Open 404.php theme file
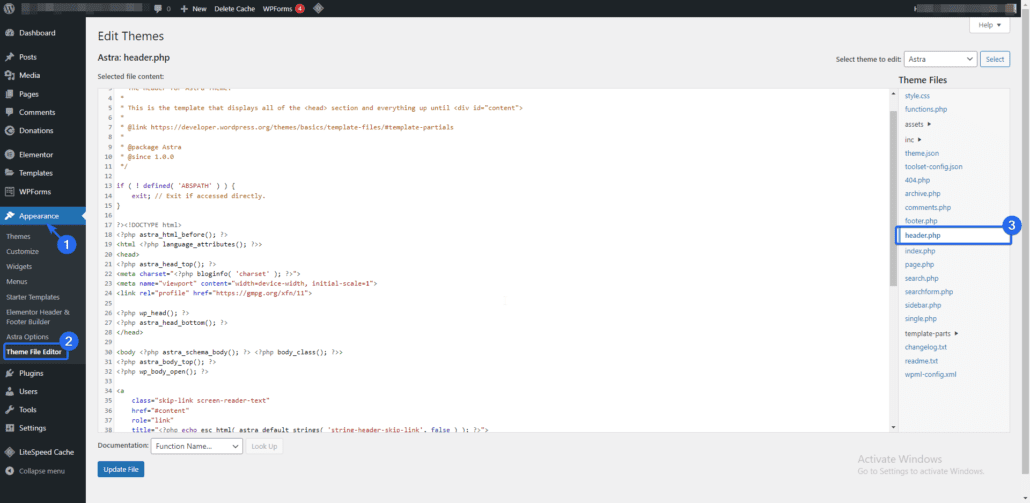This screenshot has width=1030, height=503. (917, 180)
